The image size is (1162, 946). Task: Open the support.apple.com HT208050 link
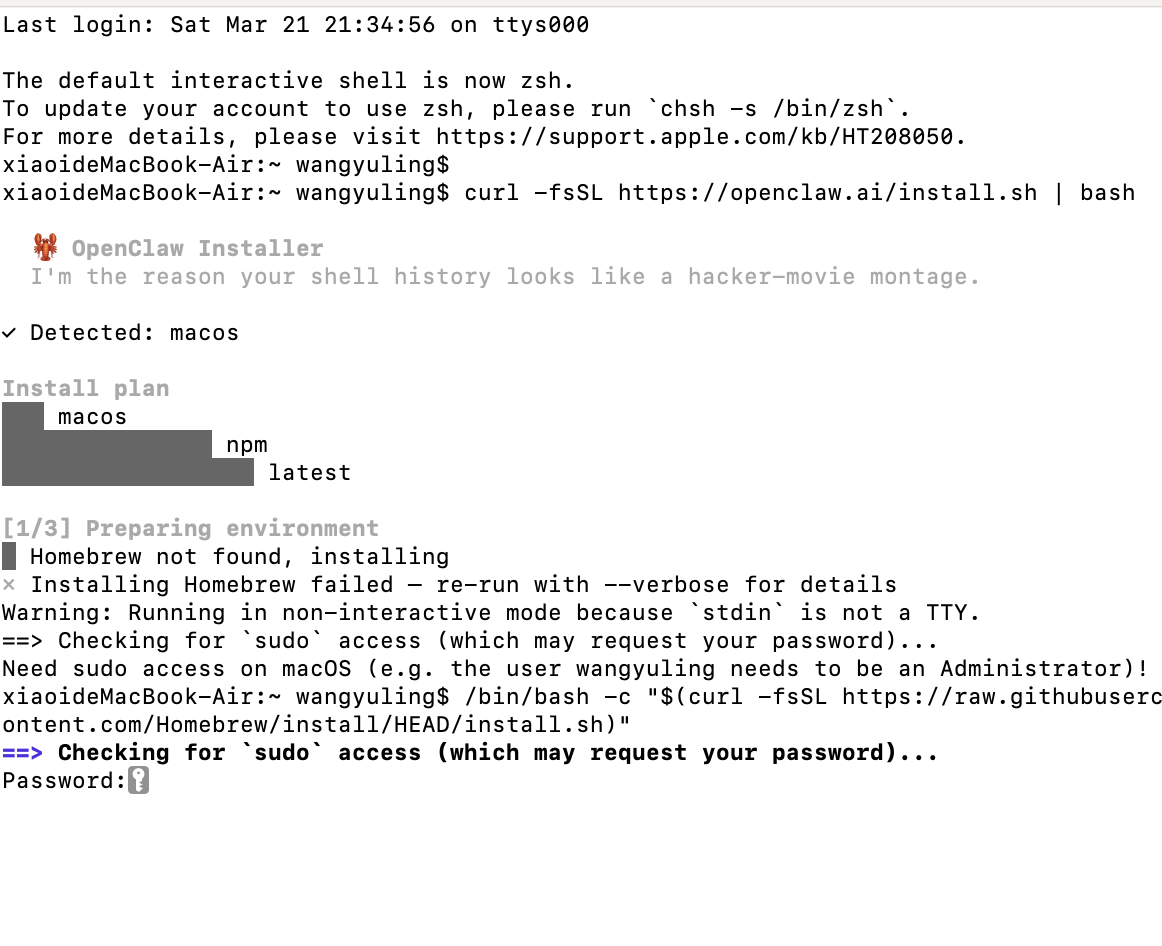click(x=699, y=137)
